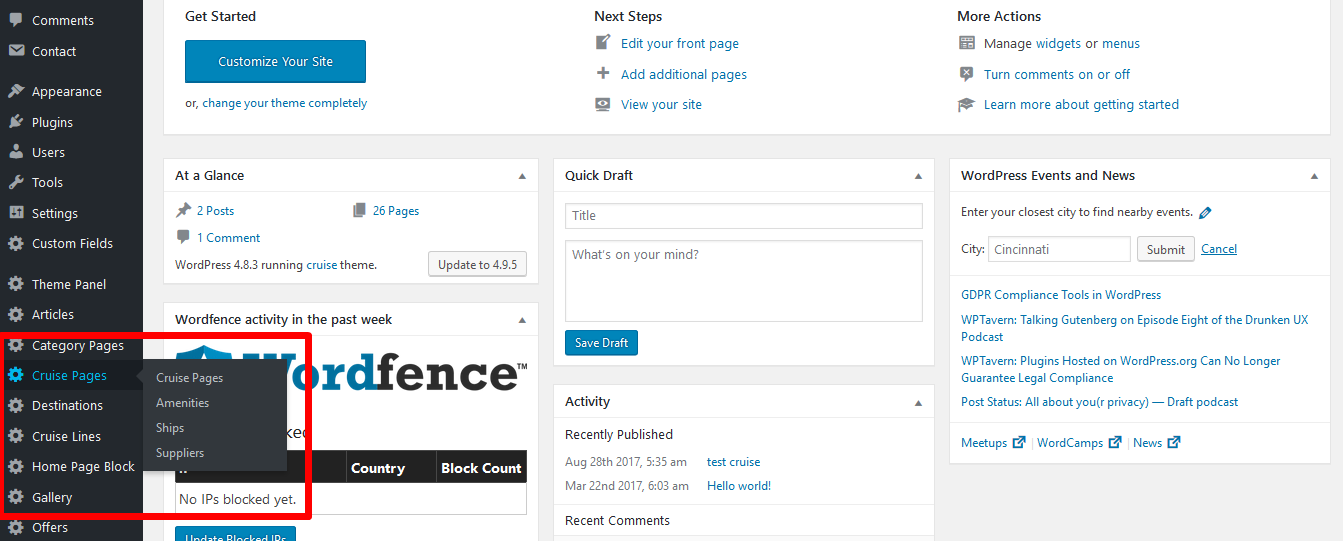Click the Cruise Lines gear icon
Screen dimensions: 1343x541
click(16, 436)
